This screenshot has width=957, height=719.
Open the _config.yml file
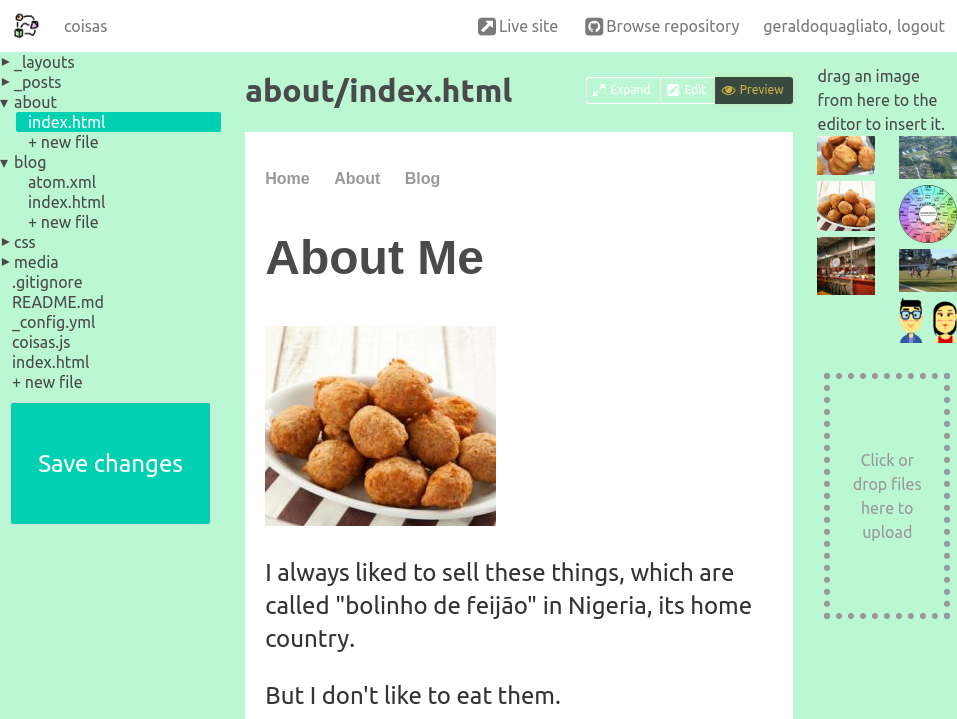pos(53,322)
